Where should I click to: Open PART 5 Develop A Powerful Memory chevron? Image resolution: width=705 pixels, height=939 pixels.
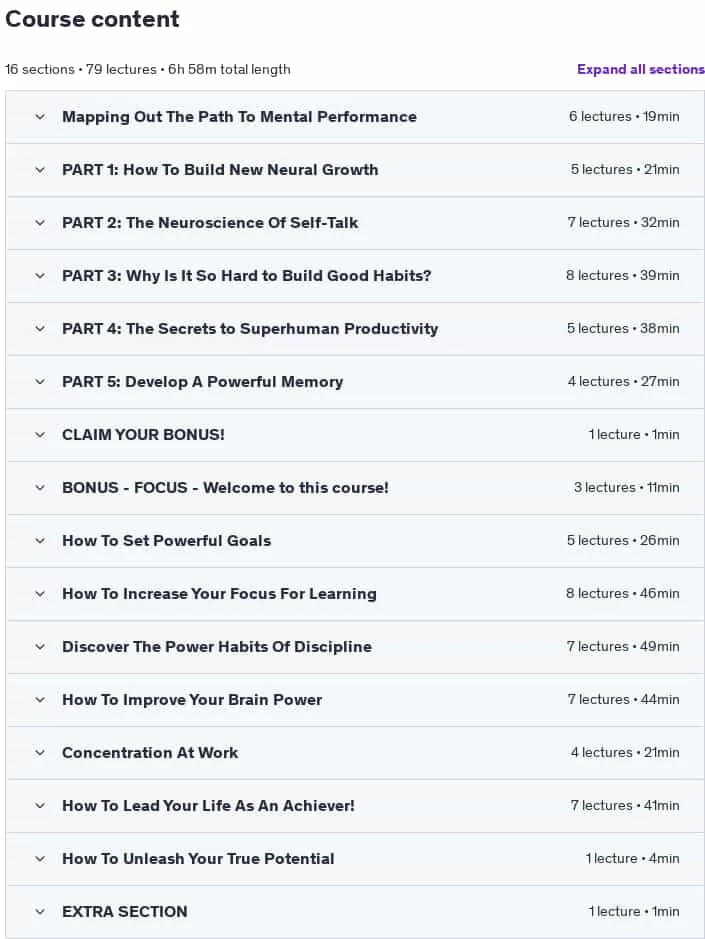point(40,382)
